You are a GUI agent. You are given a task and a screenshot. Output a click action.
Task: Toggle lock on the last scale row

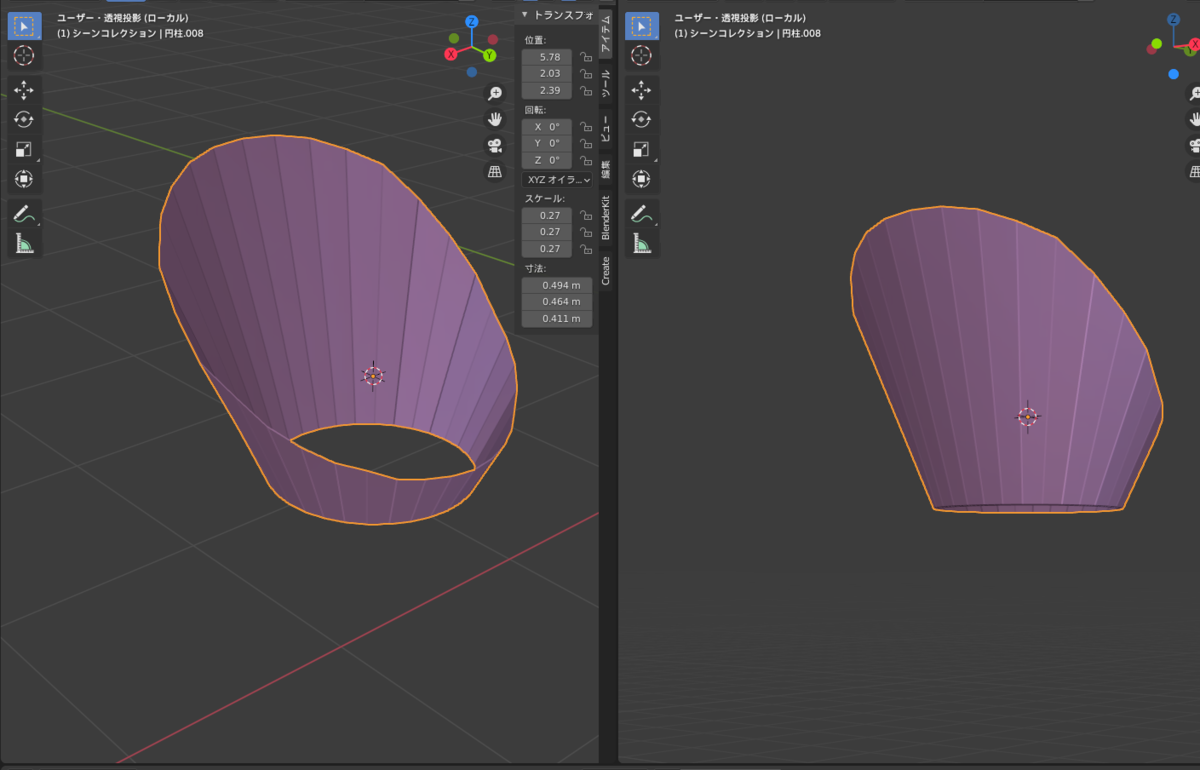tap(586, 249)
